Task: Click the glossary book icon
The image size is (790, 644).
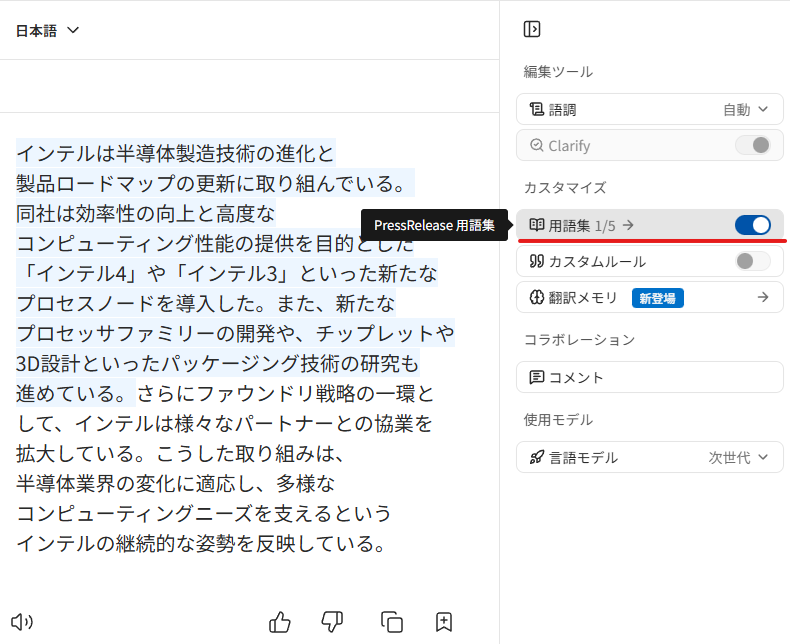Action: point(537,225)
